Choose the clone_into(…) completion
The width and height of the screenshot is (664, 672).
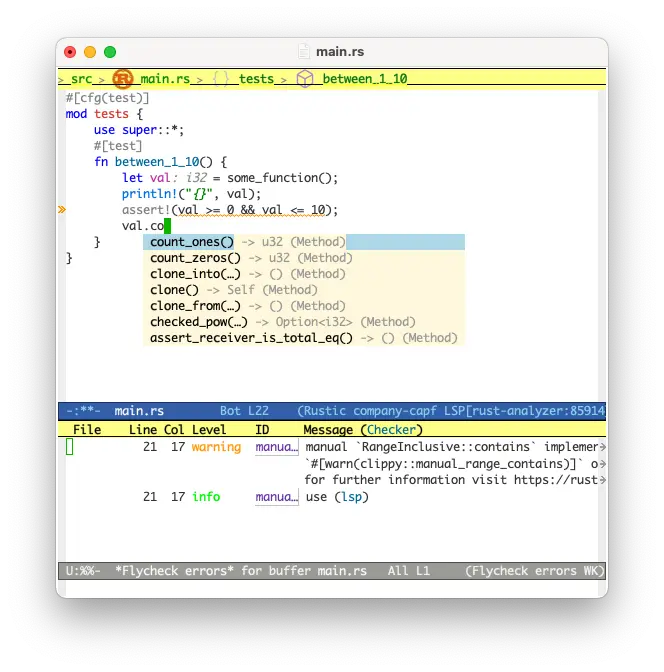(x=304, y=274)
